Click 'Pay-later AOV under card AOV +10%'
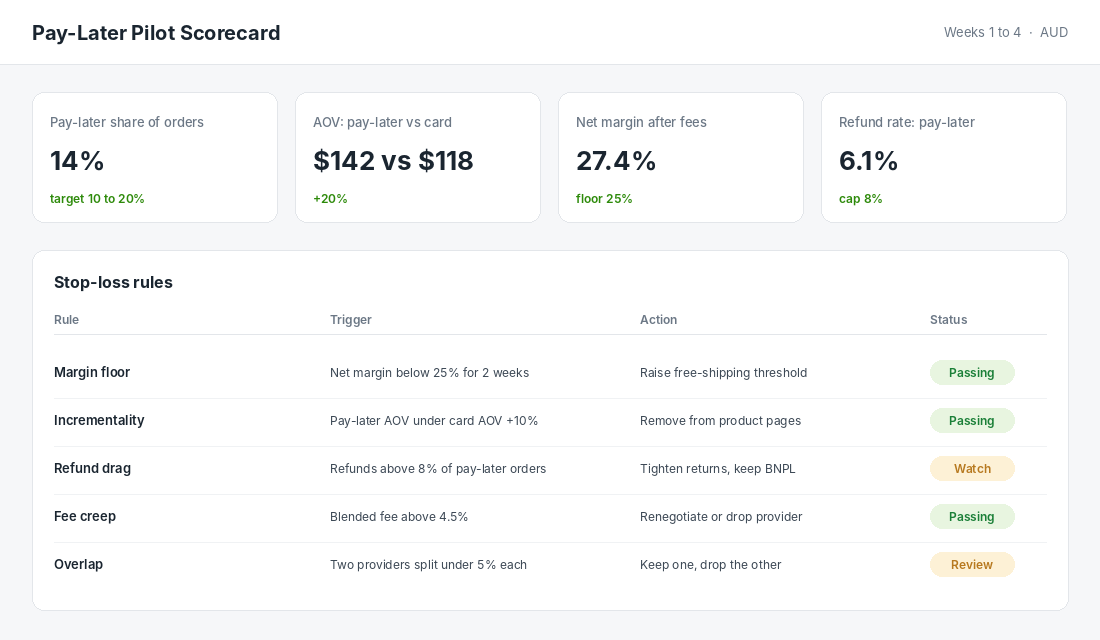This screenshot has height=640, width=1100. 434,420
